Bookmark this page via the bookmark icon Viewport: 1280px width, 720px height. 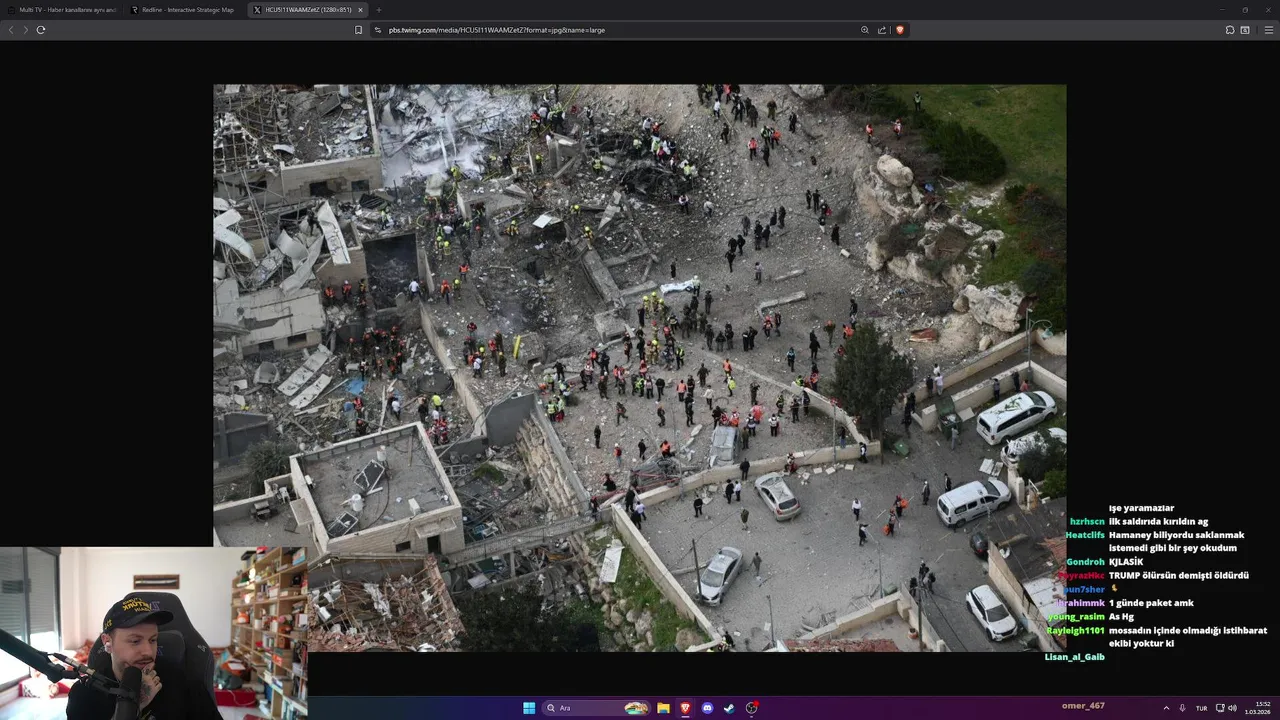click(x=358, y=30)
